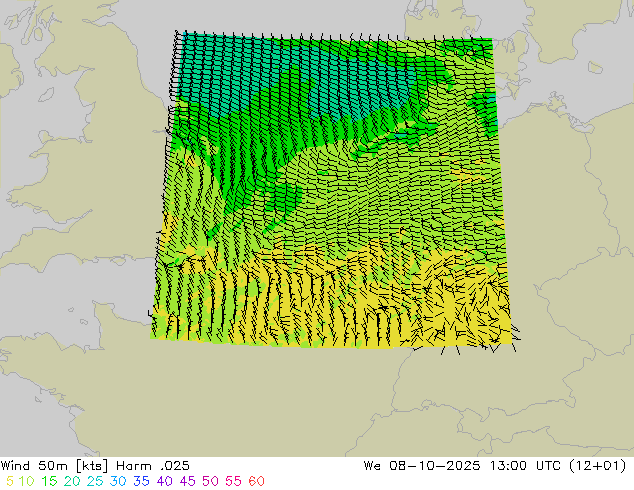Click the purple '40' legend value
Image resolution: width=634 pixels, height=490 pixels.
tap(164, 481)
